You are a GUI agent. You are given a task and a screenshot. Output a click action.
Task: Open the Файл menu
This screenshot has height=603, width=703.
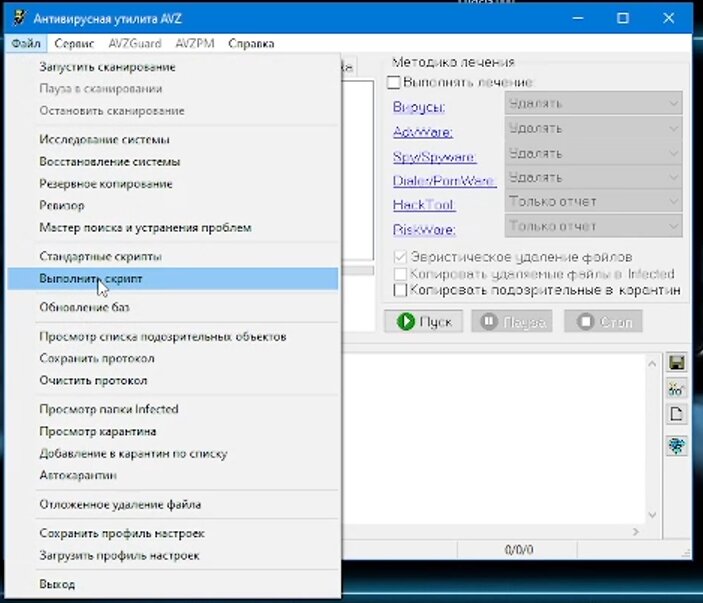[x=26, y=43]
